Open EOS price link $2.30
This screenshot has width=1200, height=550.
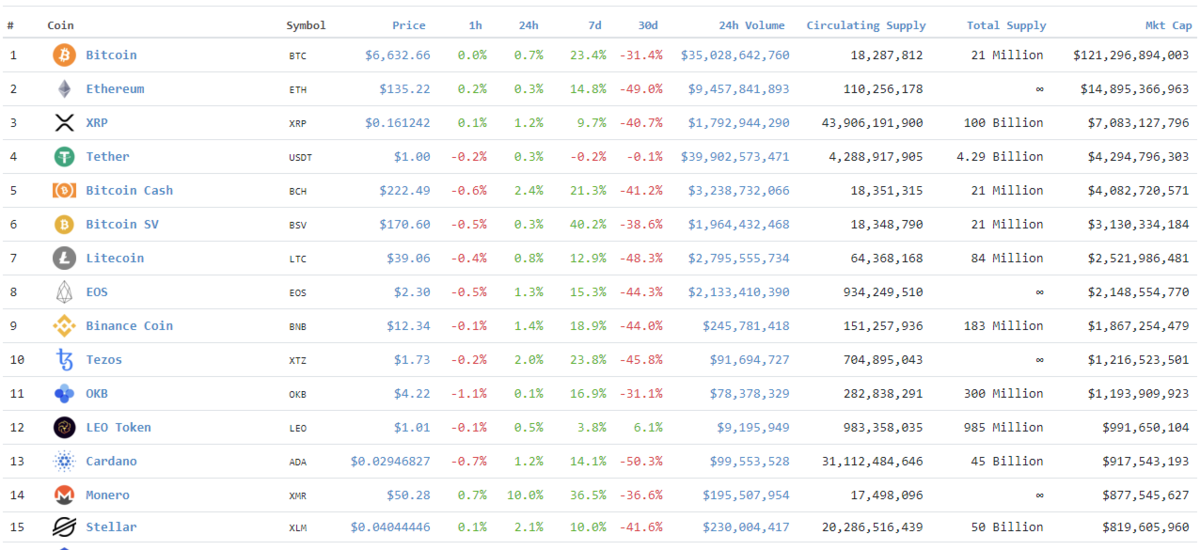[412, 292]
